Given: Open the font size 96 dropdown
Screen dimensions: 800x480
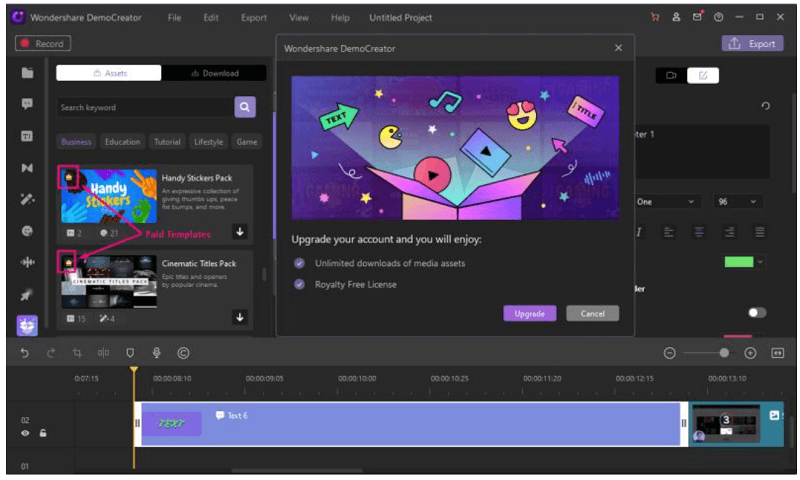Looking at the screenshot, I should (738, 202).
